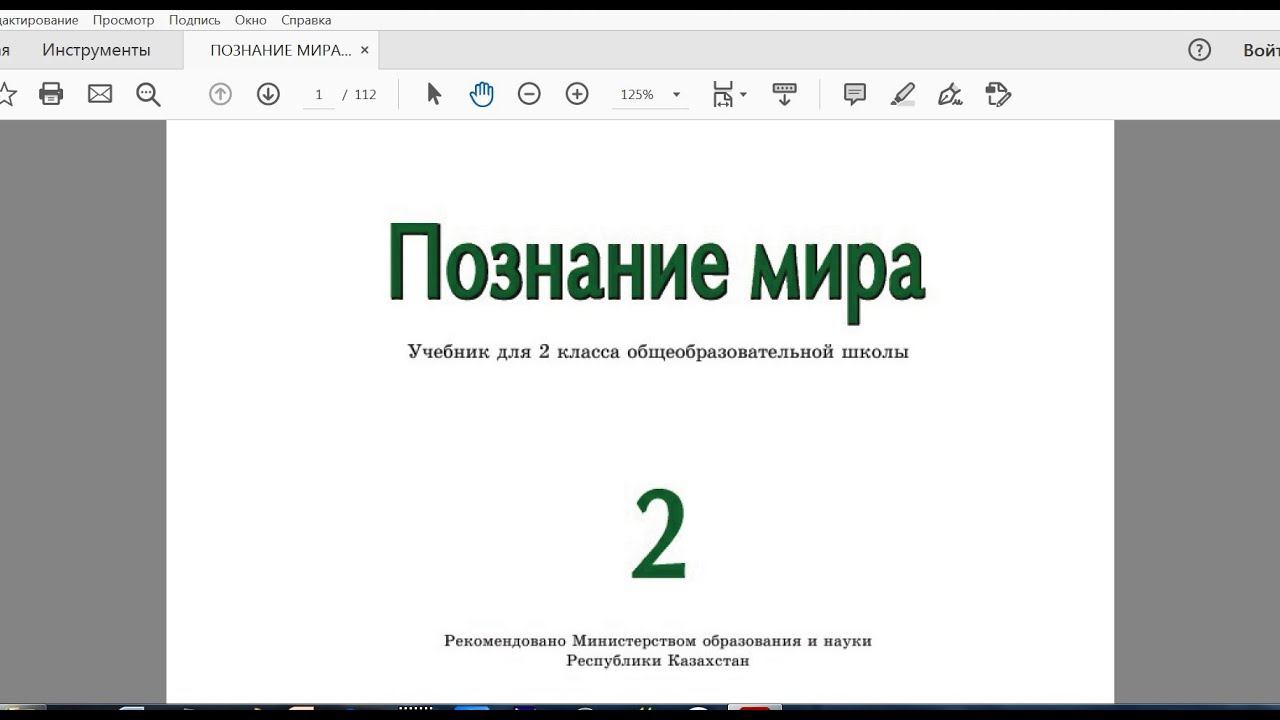This screenshot has height=720, width=1280.
Task: Add a sticky note comment
Action: [855, 94]
